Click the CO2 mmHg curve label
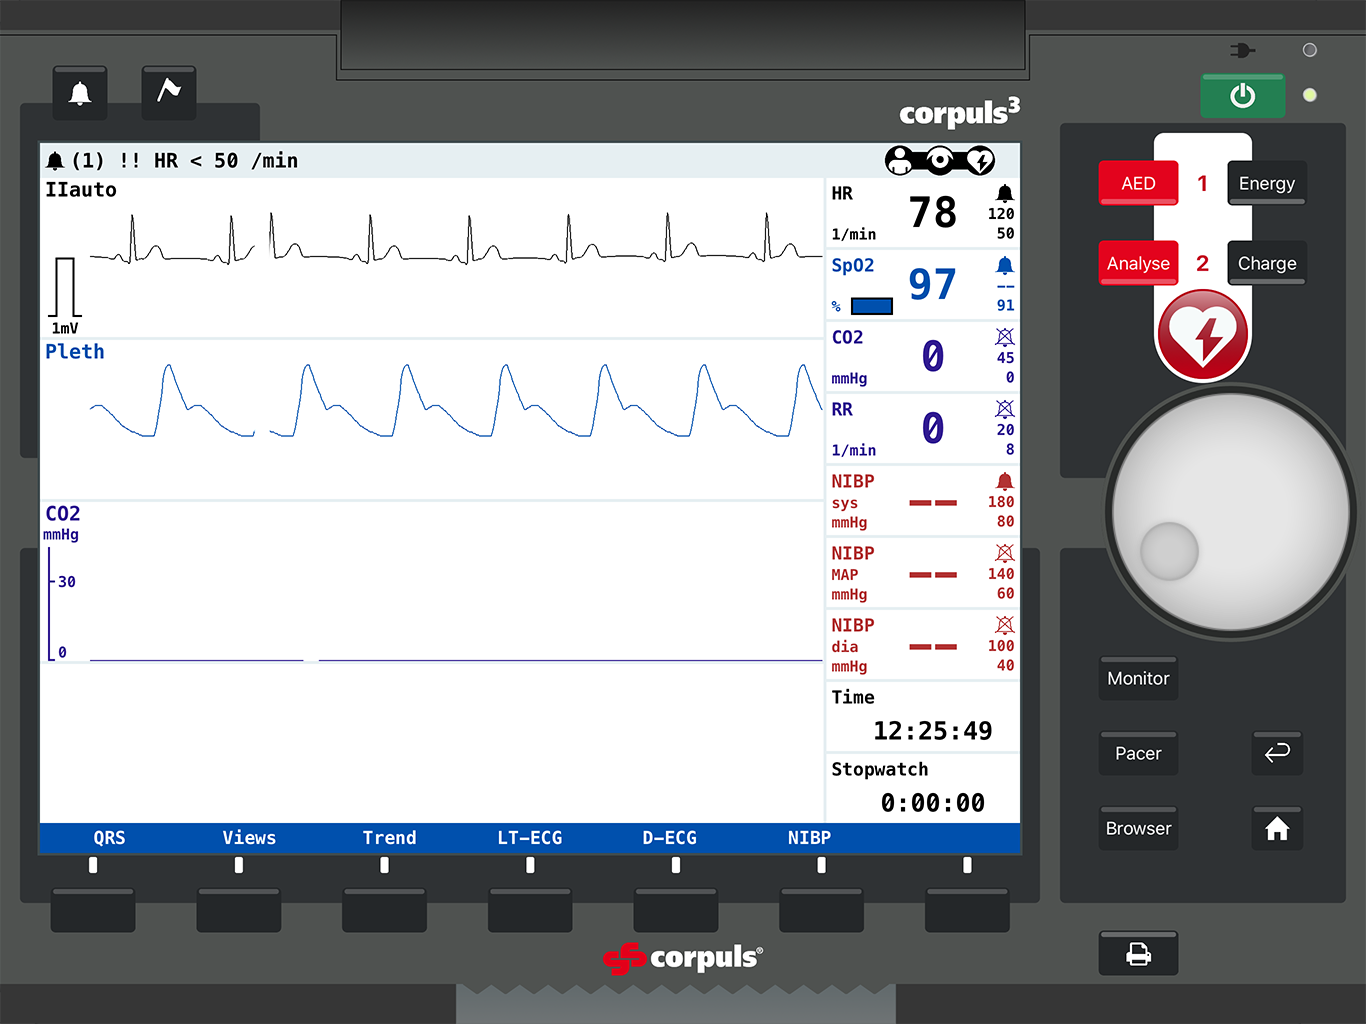 pyautogui.click(x=62, y=522)
